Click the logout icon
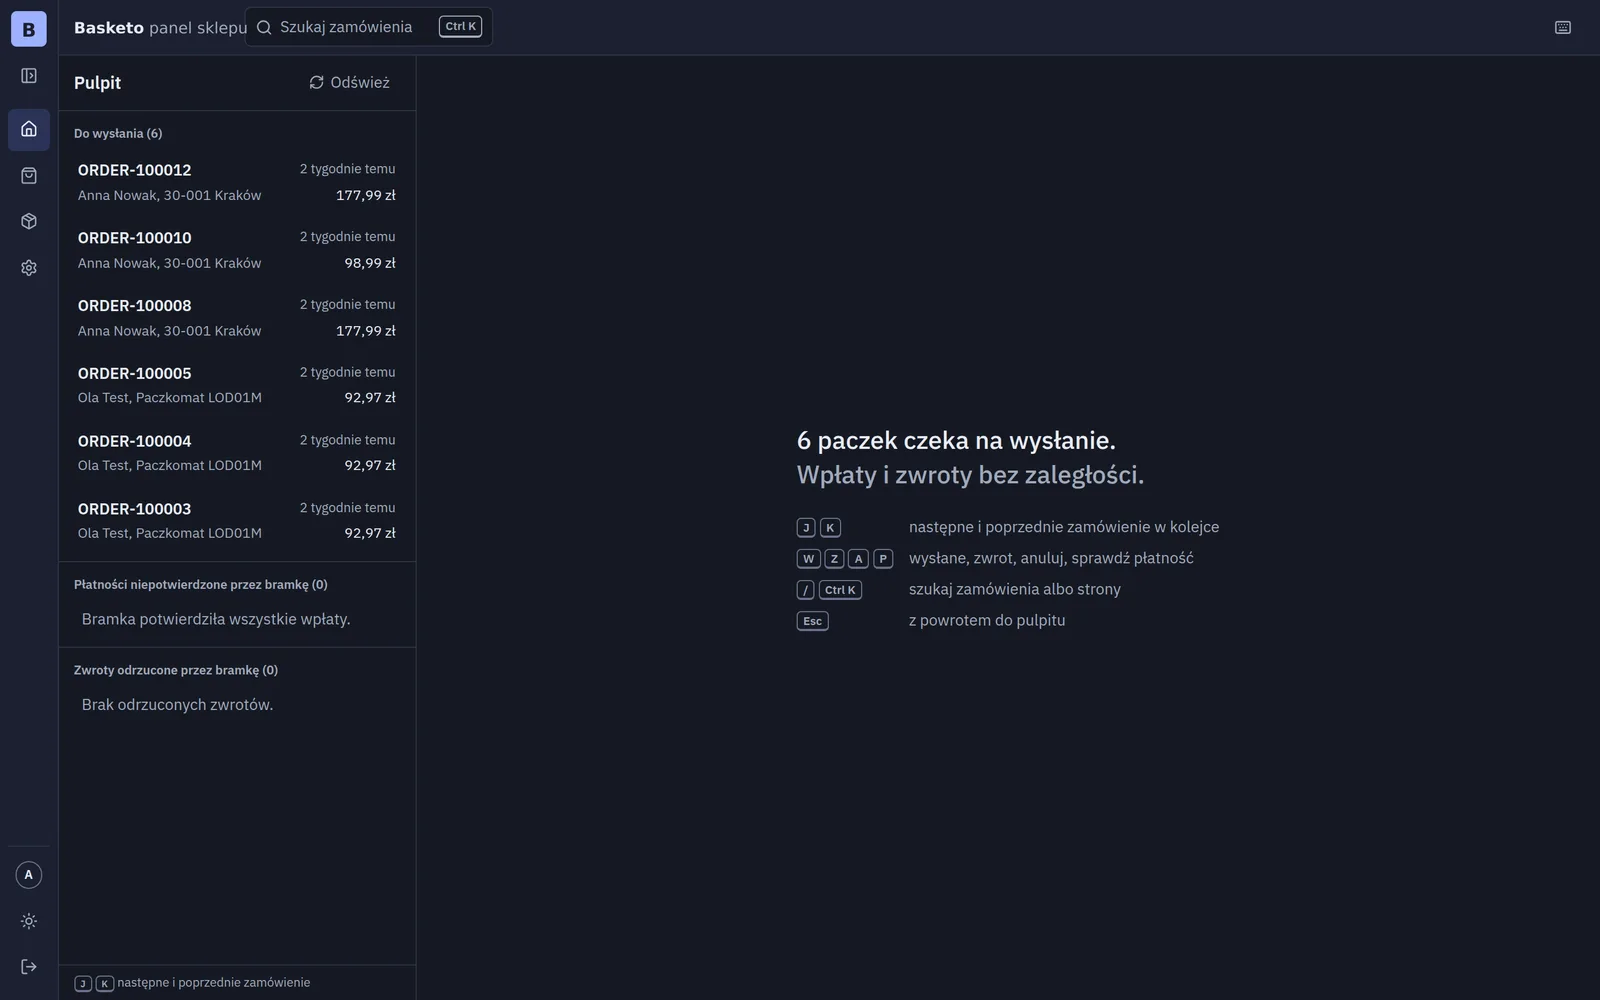Viewport: 1600px width, 1000px height. (29, 967)
